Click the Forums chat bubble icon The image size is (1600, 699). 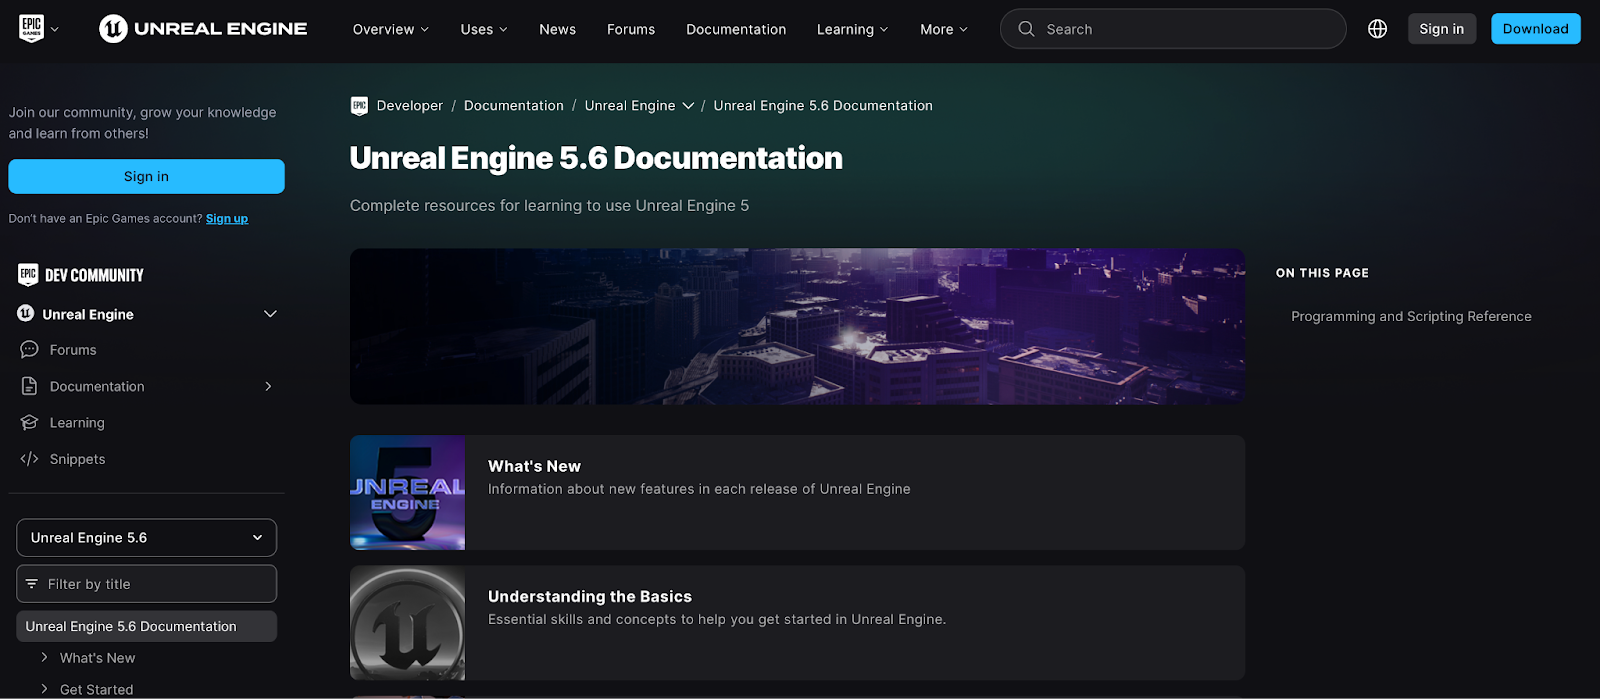tap(29, 350)
